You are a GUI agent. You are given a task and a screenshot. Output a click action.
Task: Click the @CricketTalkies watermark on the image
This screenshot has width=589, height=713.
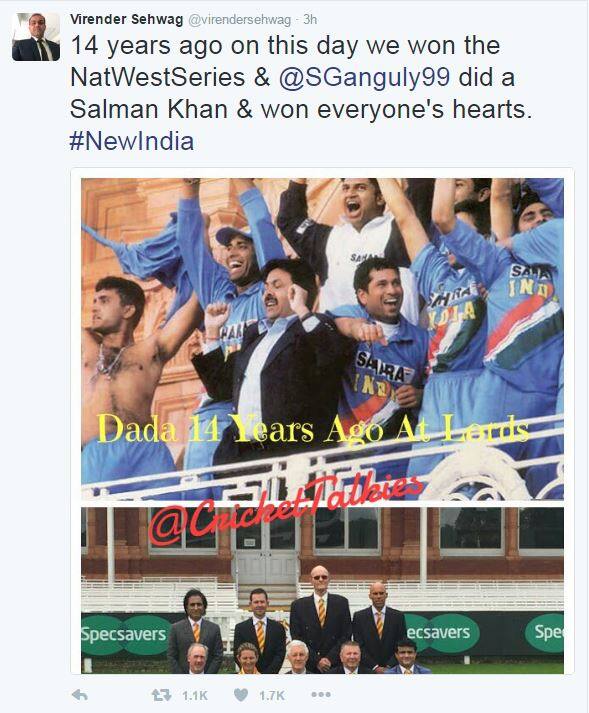285,509
